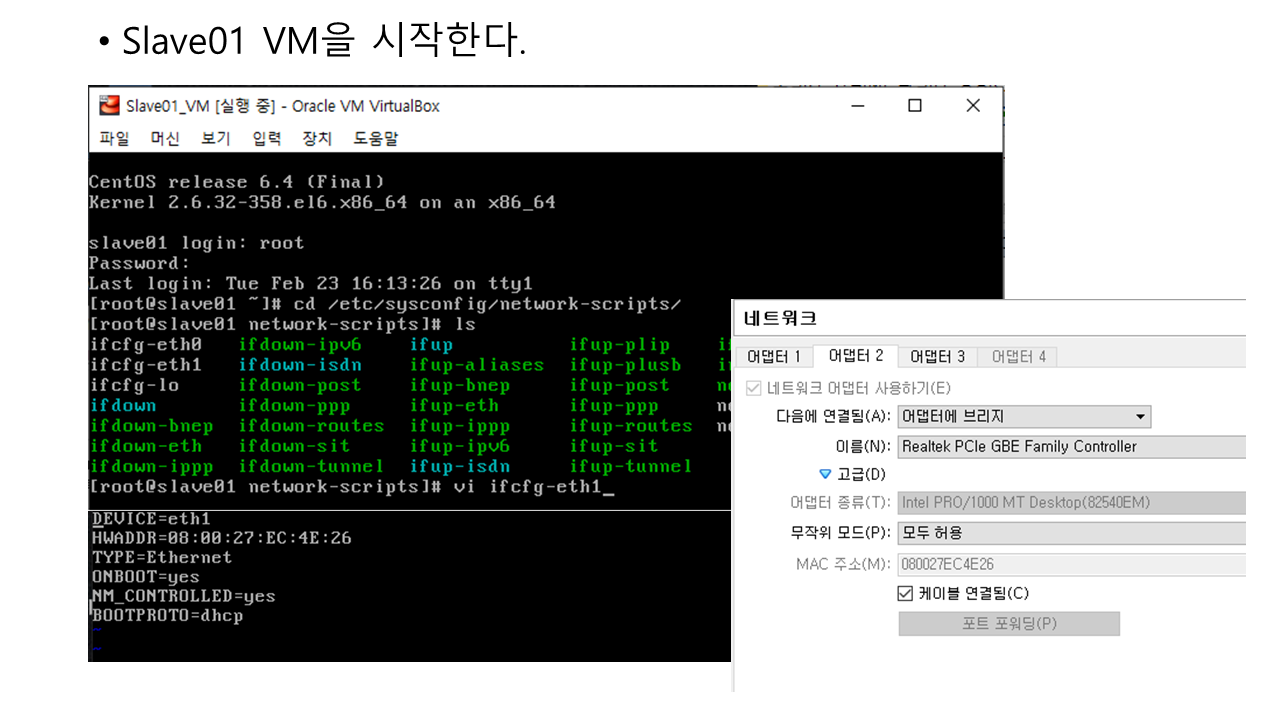
Task: Open the 파일 menu
Action: 114,139
